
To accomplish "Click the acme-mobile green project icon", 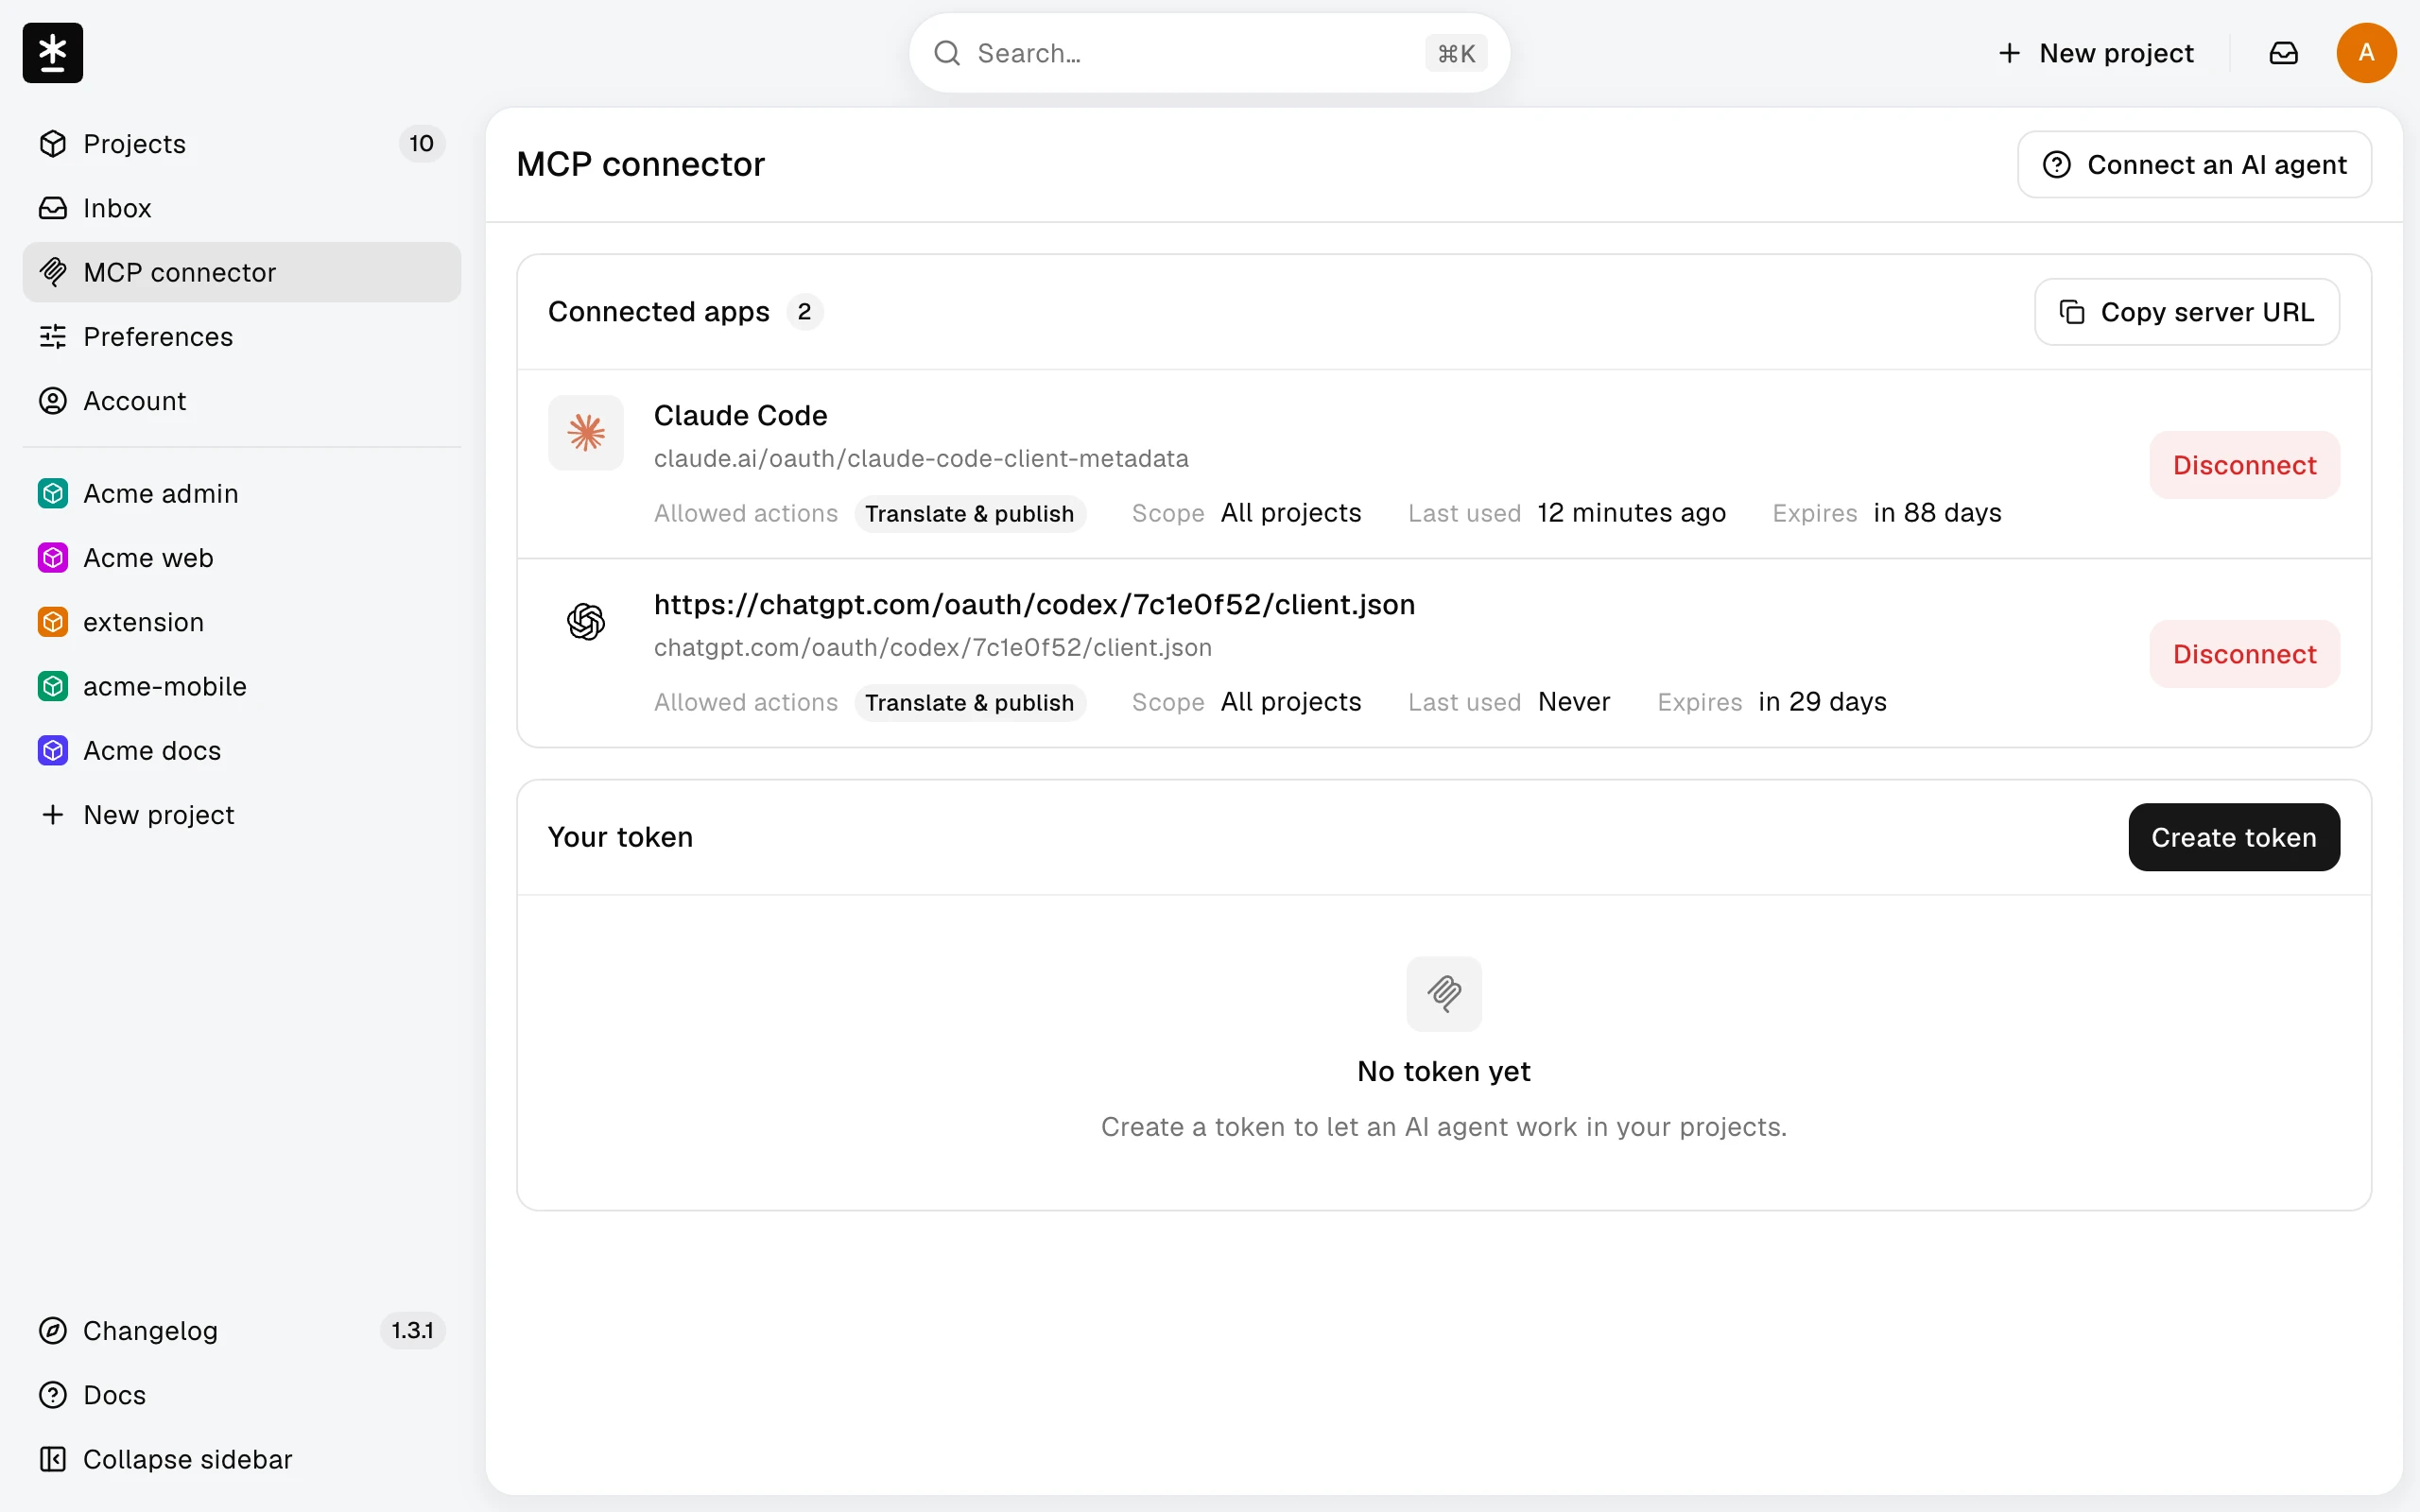I will [53, 686].
